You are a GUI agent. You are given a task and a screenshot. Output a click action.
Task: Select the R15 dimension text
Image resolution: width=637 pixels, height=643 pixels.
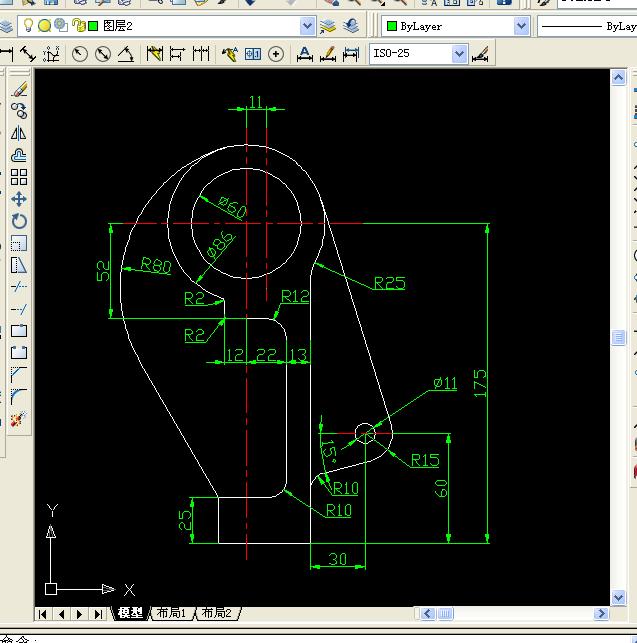pos(425,460)
